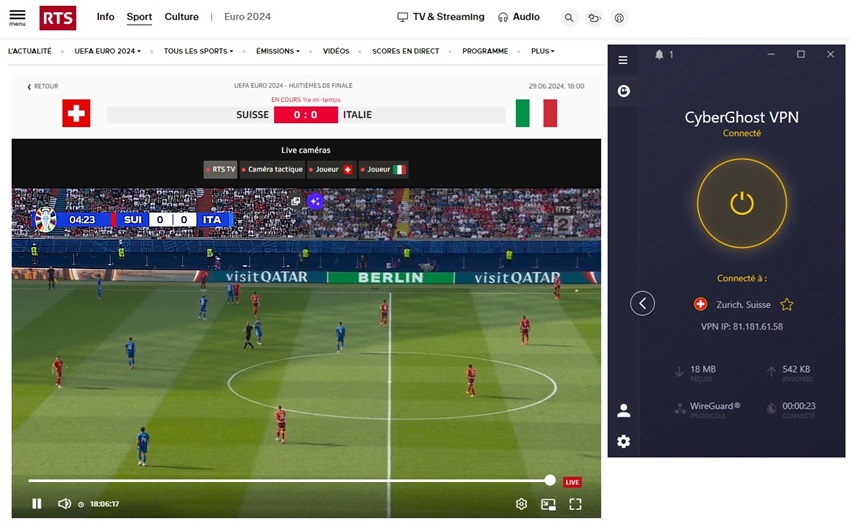Select the Italian Joueur camera
Viewport: 850px width, 522px height.
pyautogui.click(x=383, y=169)
